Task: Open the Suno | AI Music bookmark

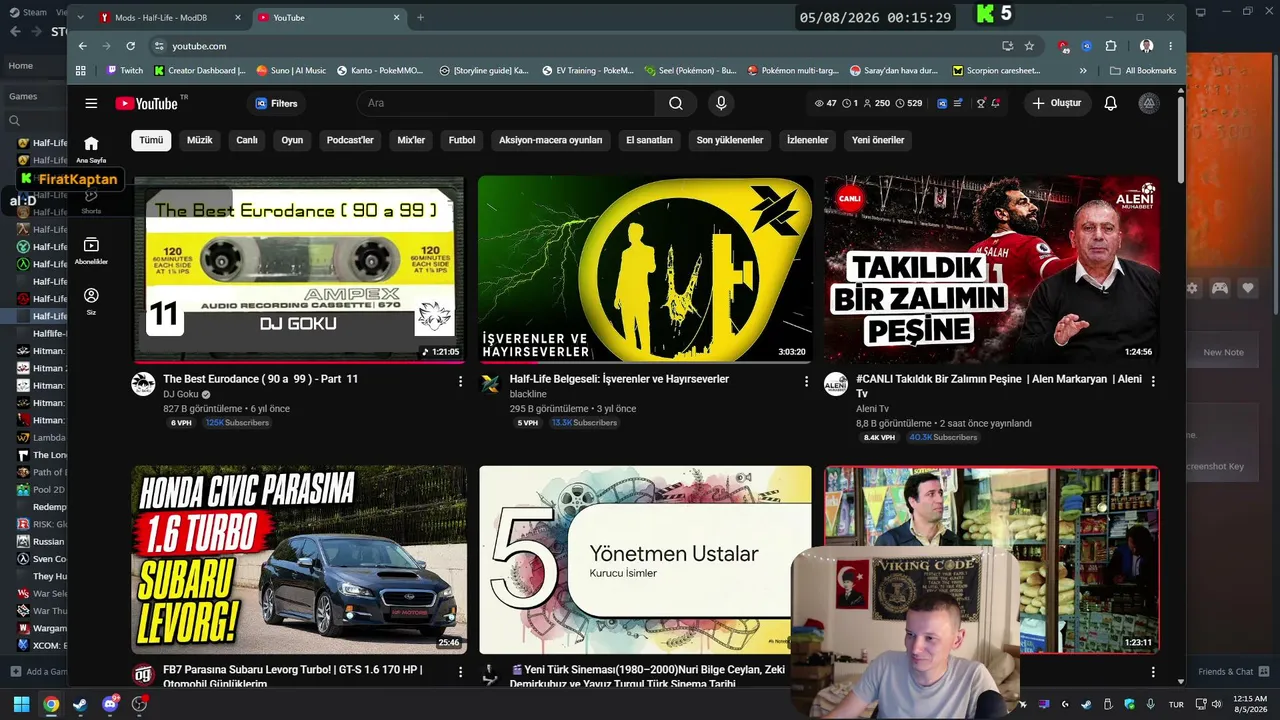Action: [291, 71]
